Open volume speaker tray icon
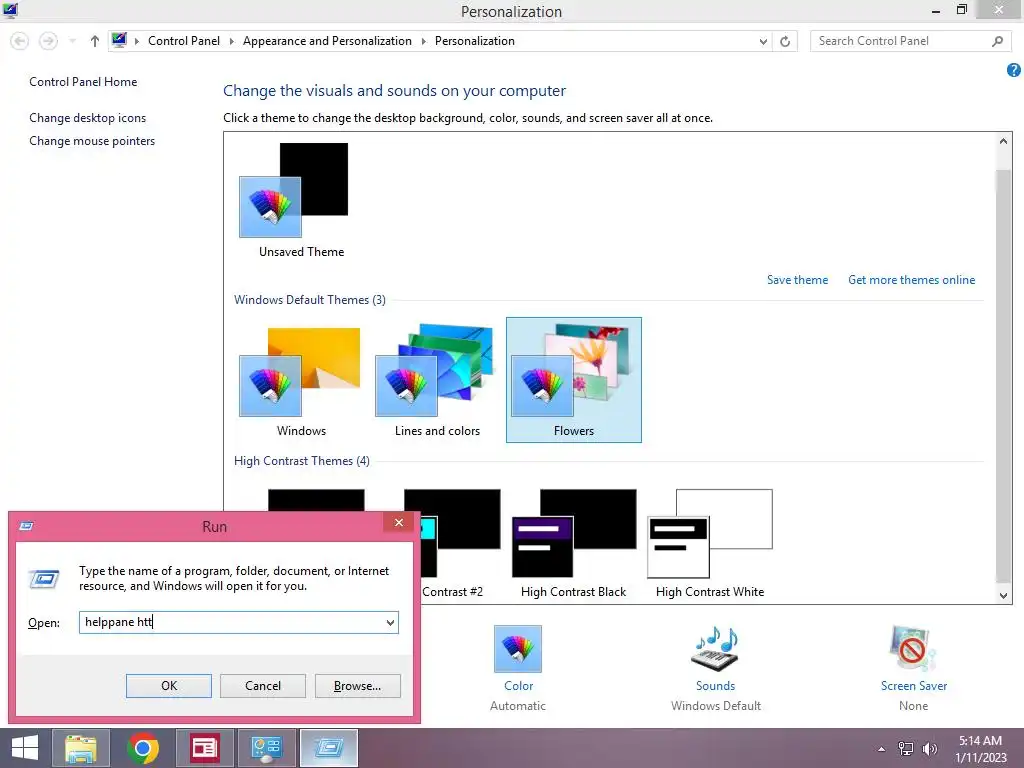 coord(929,749)
